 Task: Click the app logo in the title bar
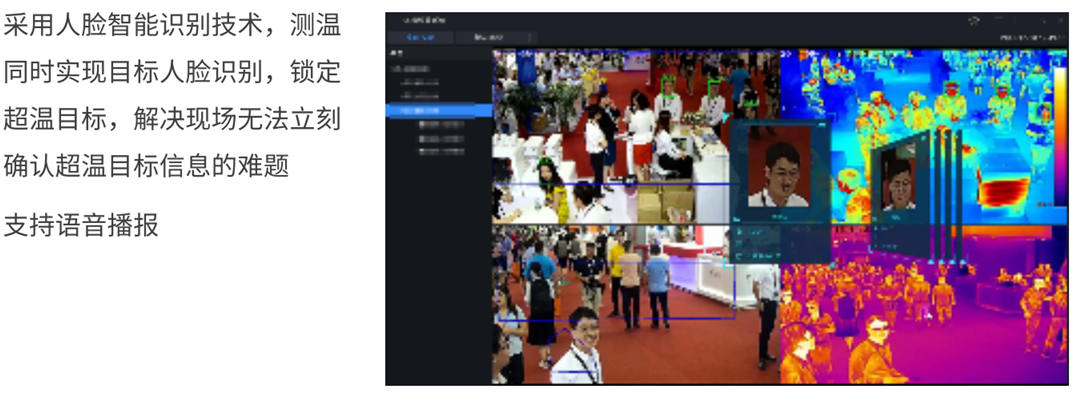pyautogui.click(x=405, y=20)
